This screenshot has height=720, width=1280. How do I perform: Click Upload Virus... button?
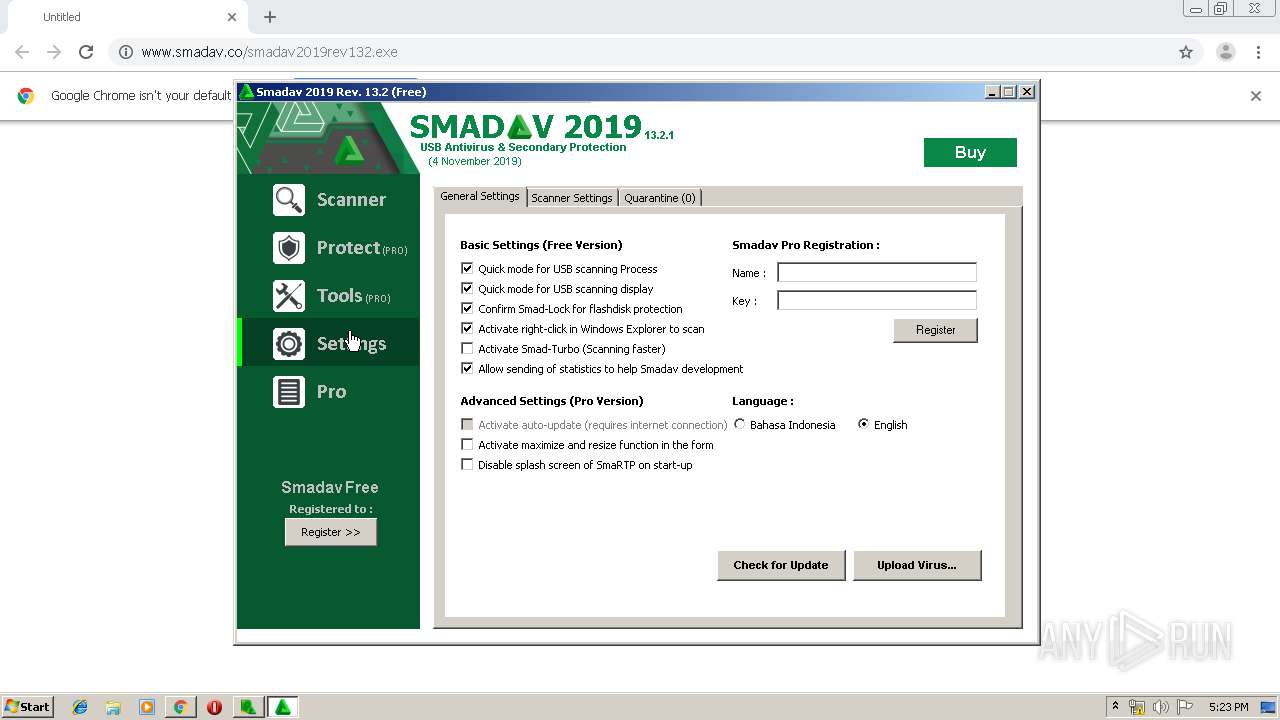click(917, 565)
